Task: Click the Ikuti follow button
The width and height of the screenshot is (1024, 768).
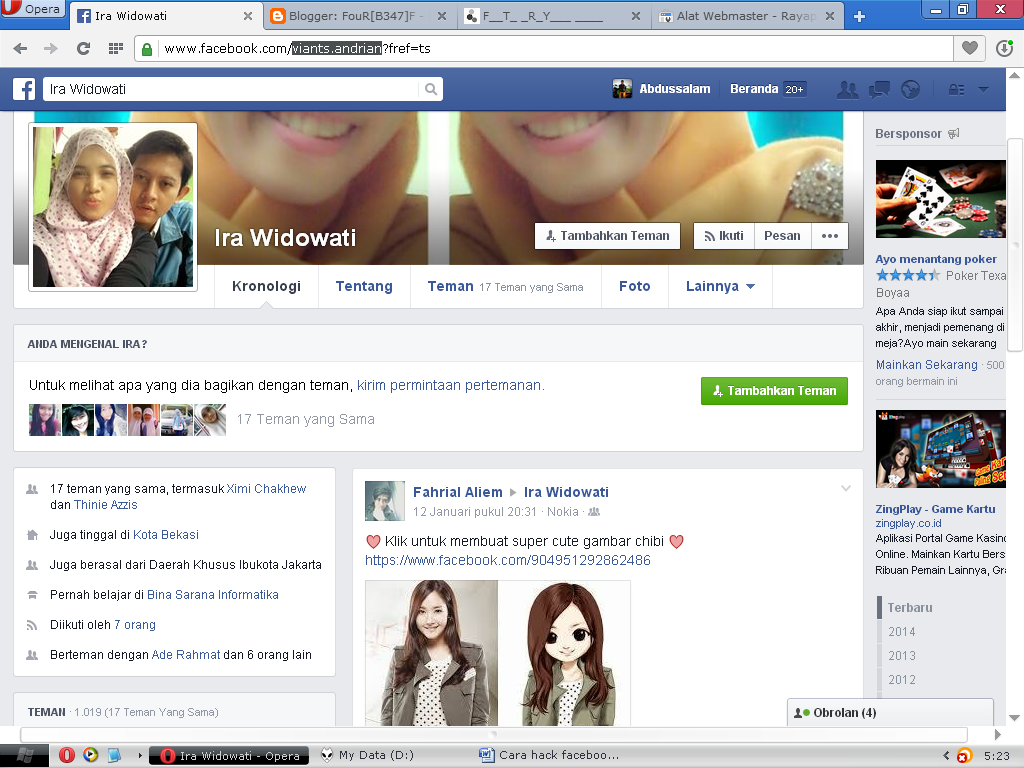Action: [724, 236]
